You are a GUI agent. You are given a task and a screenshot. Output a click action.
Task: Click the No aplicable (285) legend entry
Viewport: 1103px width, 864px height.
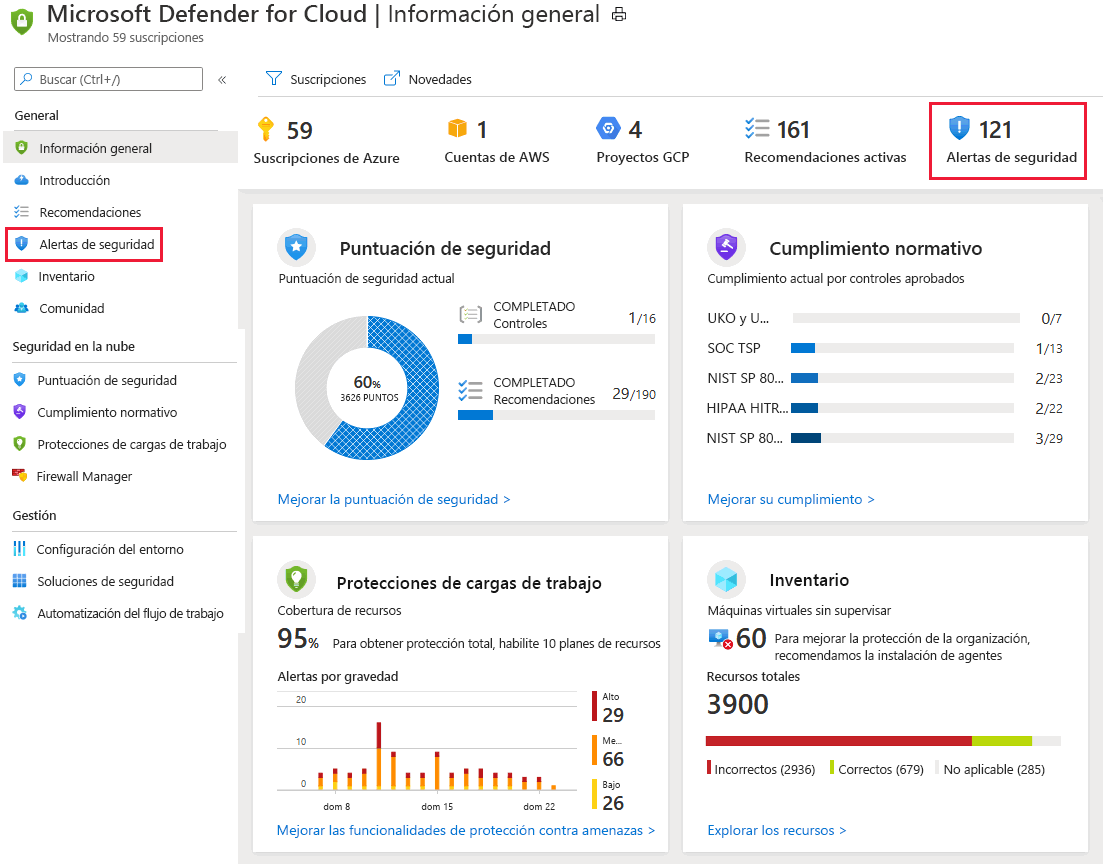coord(990,769)
